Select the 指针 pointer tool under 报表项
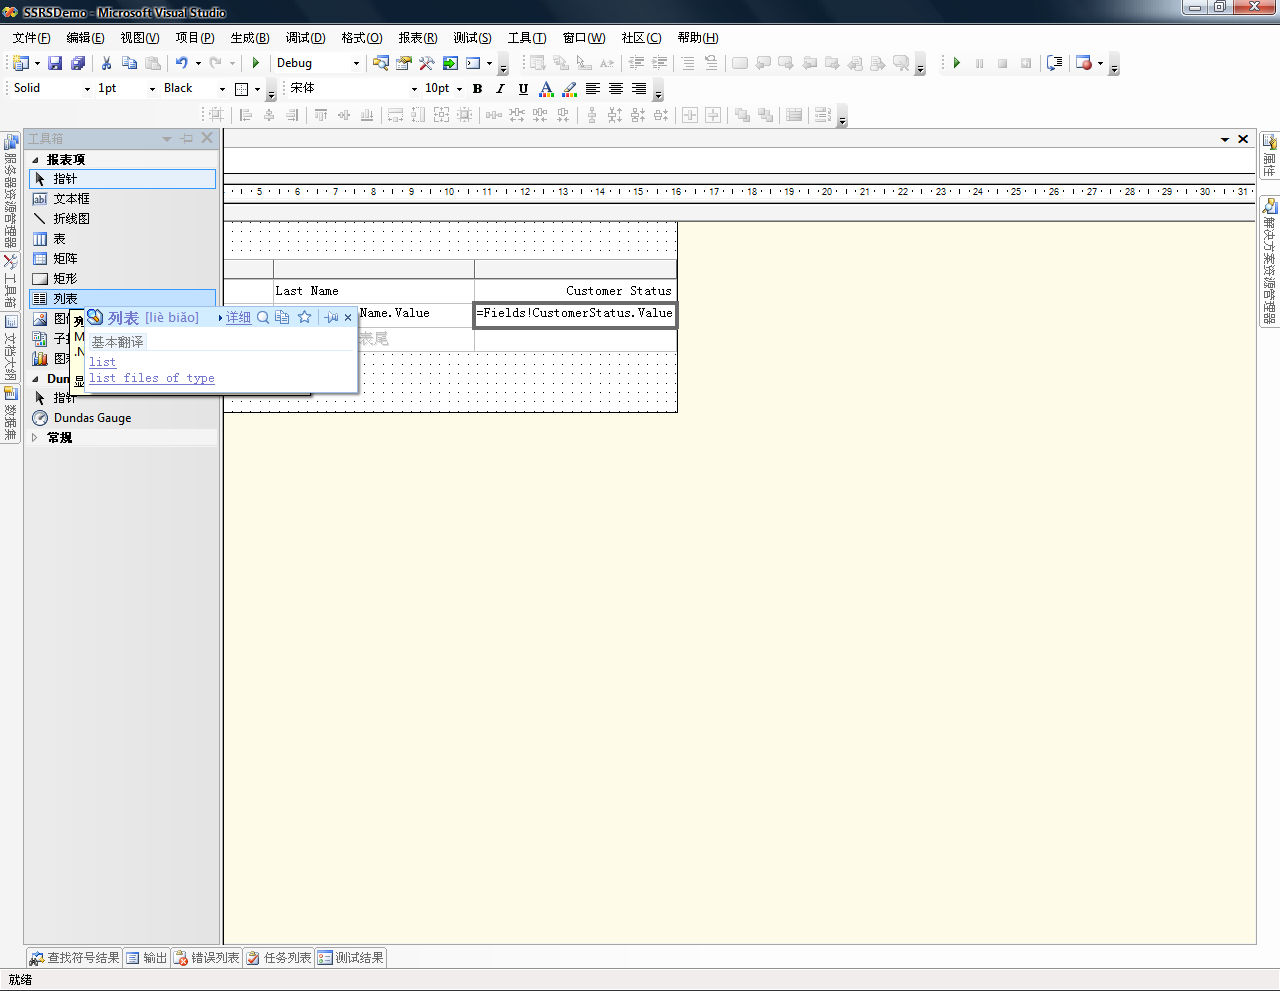Viewport: 1280px width, 991px height. (x=123, y=179)
